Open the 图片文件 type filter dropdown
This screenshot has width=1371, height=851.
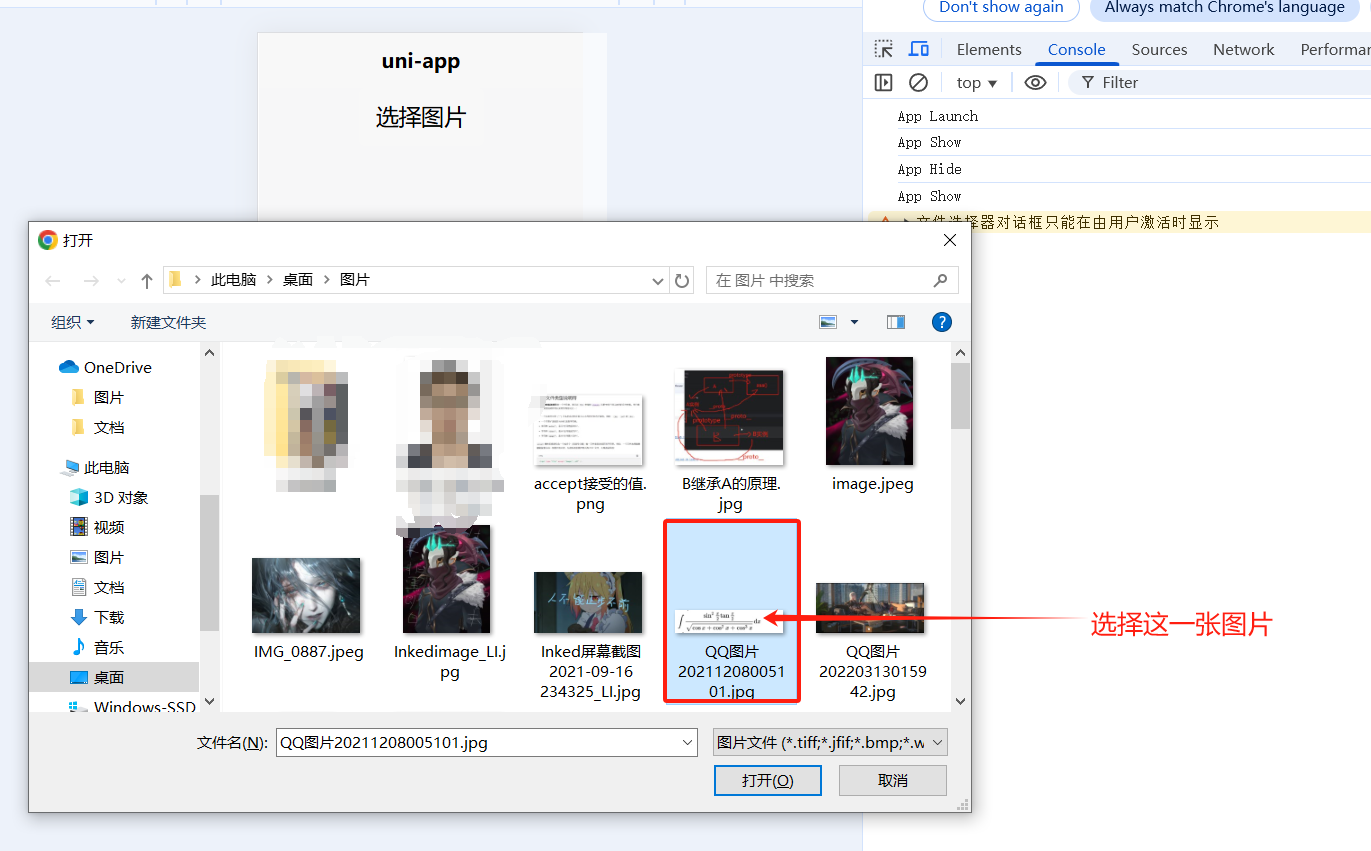[x=829, y=742]
